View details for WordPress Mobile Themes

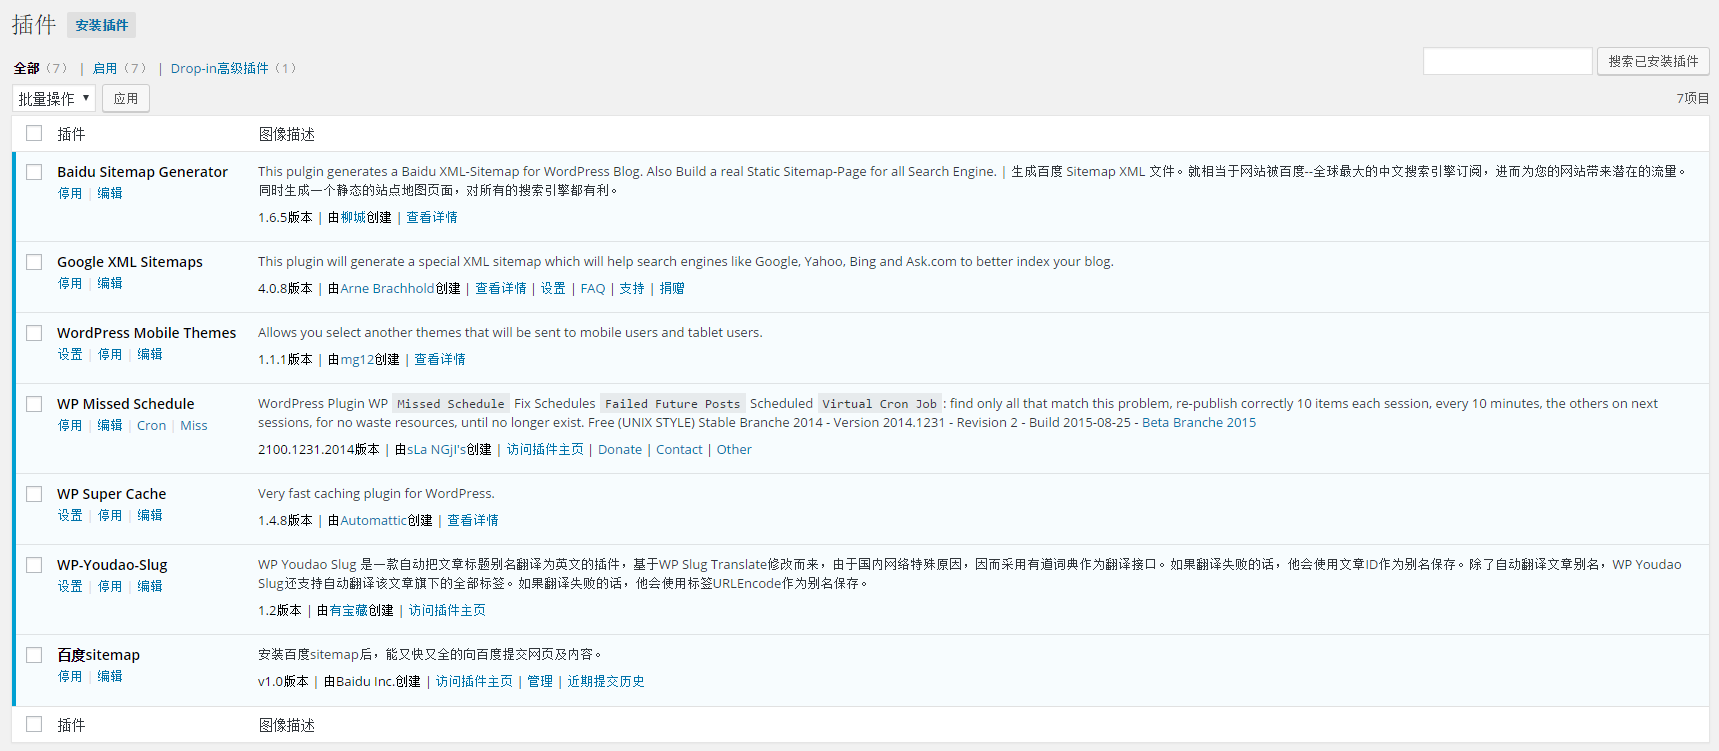click(x=440, y=359)
